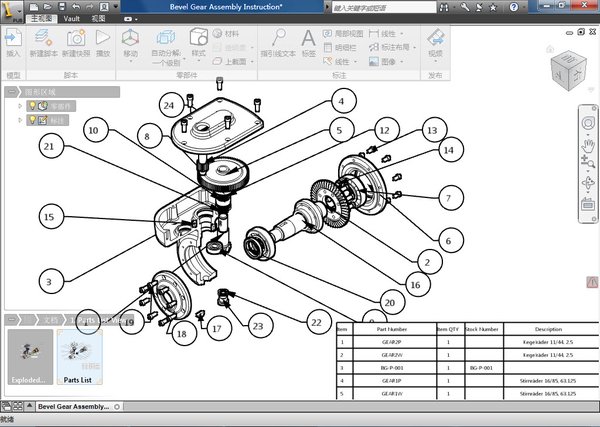Toggle visibility bulb for first tree item
Viewport: 600px width, 427px height.
point(31,106)
